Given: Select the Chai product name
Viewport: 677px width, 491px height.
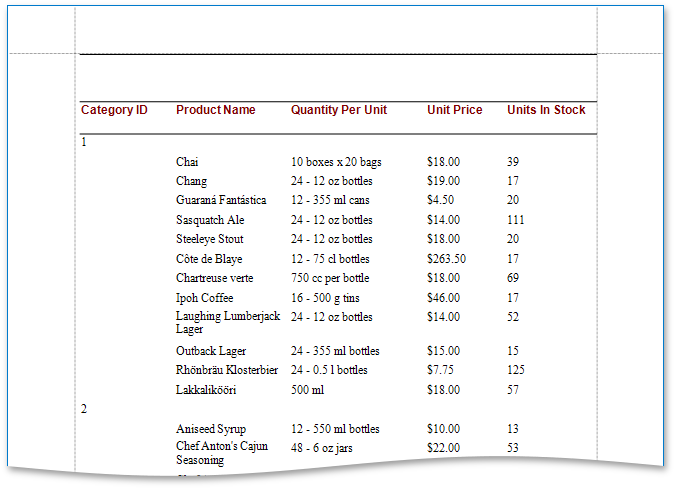Looking at the screenshot, I should pyautogui.click(x=188, y=162).
